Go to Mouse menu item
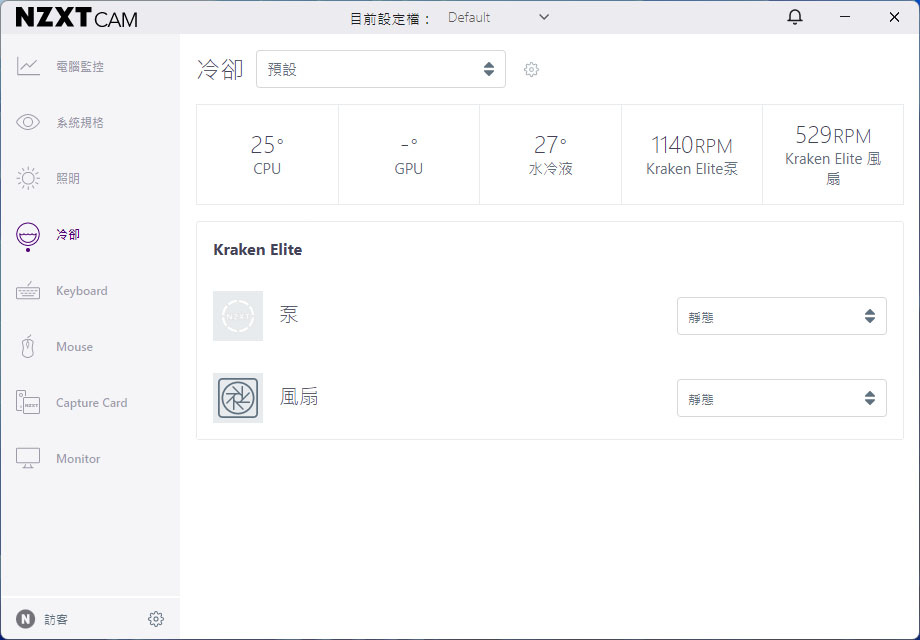The height and width of the screenshot is (640, 920). click(x=75, y=347)
